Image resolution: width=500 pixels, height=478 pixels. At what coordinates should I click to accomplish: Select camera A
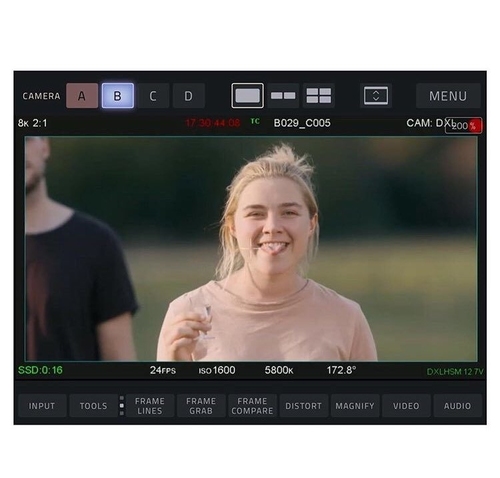click(x=82, y=96)
